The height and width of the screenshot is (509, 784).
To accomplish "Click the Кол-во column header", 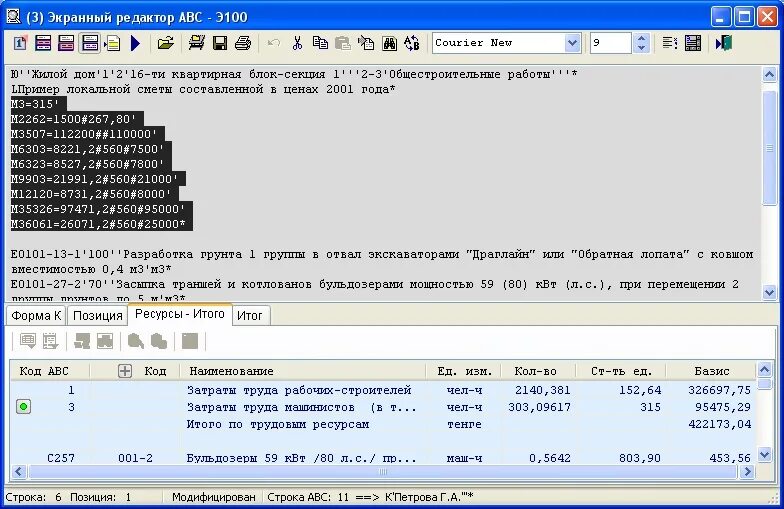I will pyautogui.click(x=536, y=371).
